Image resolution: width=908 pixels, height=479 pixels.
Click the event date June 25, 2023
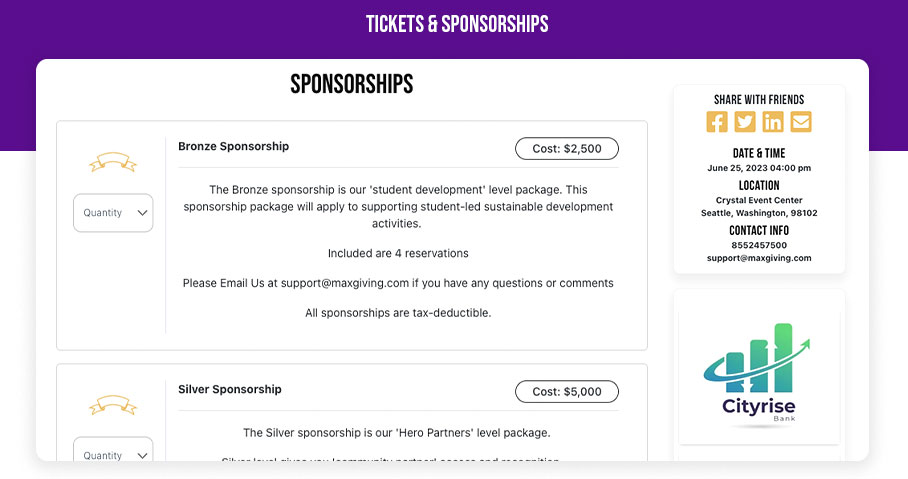pos(759,168)
